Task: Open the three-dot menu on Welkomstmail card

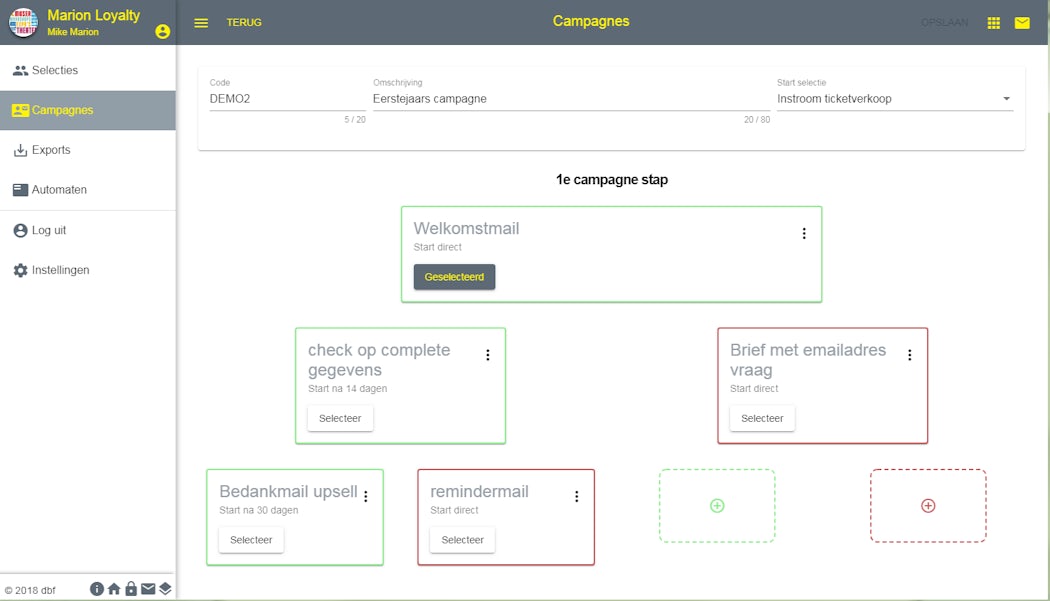Action: tap(804, 234)
